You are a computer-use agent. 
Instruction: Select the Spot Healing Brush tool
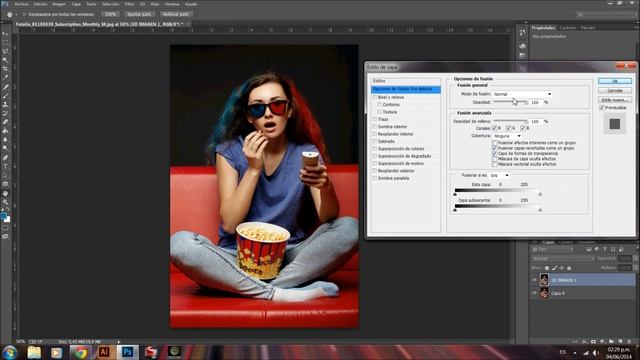coord(5,87)
